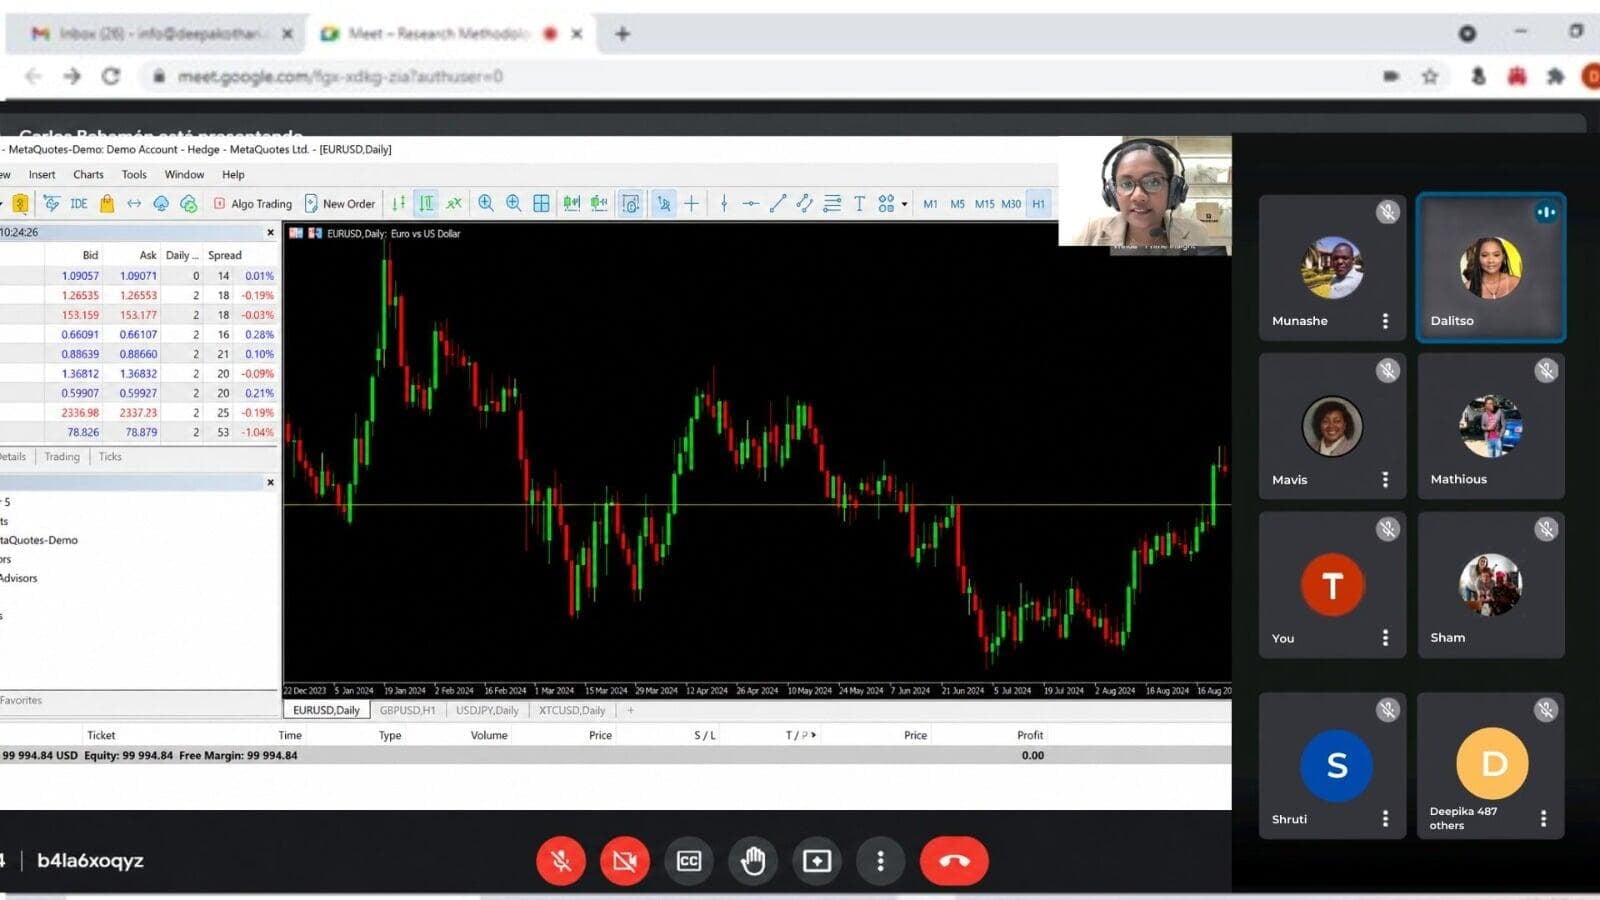Open more options for Shruti tile
The width and height of the screenshot is (1600, 900).
point(1385,819)
